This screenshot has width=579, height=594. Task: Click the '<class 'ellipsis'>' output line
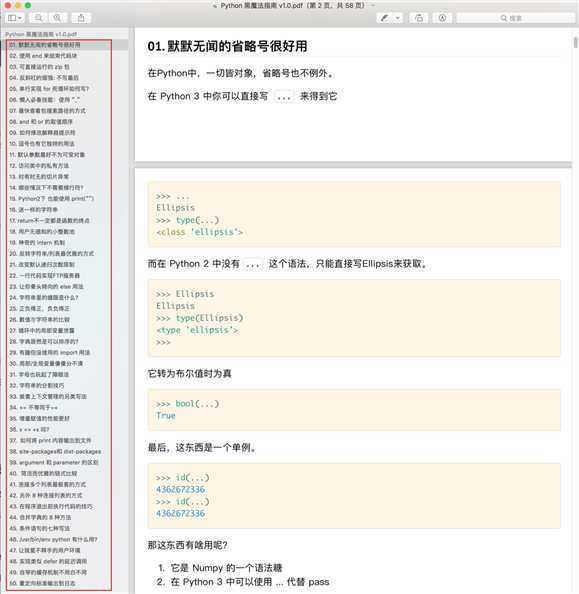click(x=199, y=232)
